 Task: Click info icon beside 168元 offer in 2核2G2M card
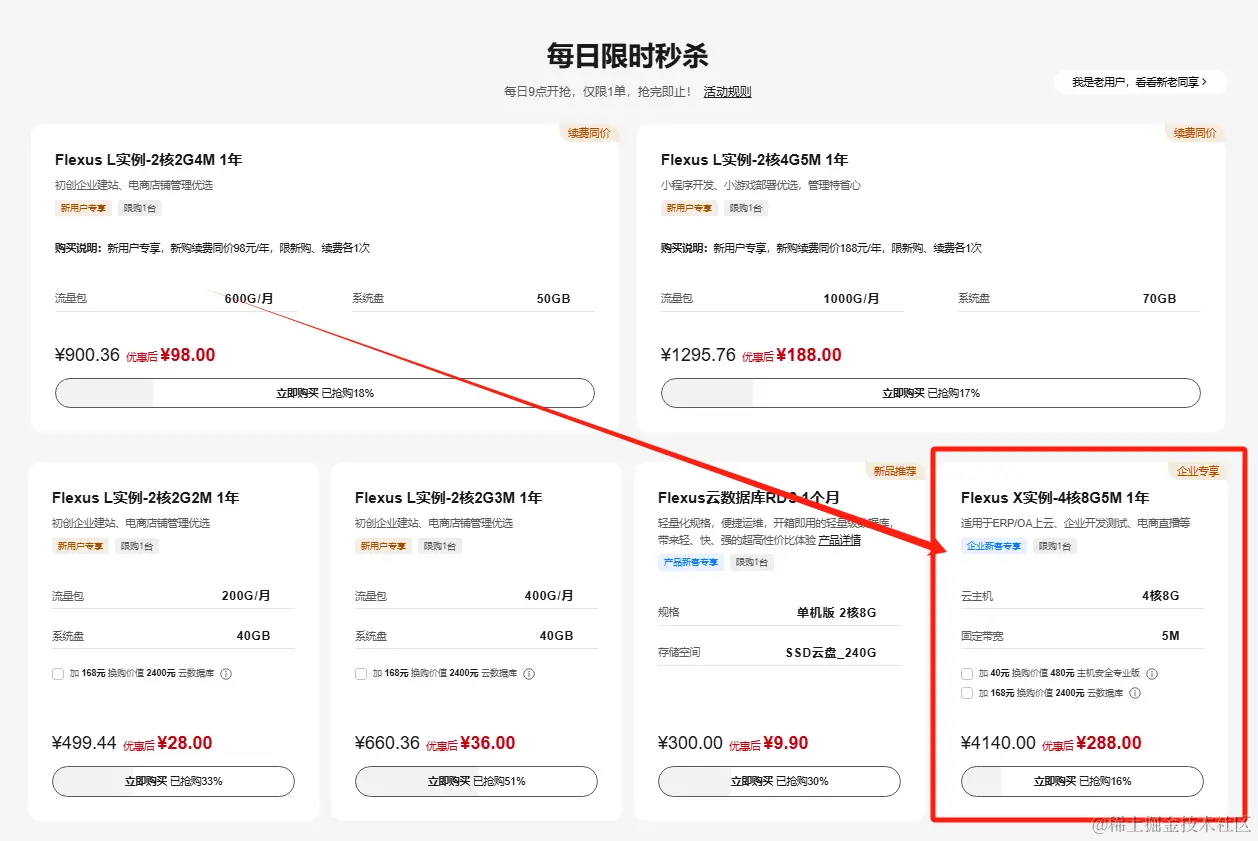point(225,674)
